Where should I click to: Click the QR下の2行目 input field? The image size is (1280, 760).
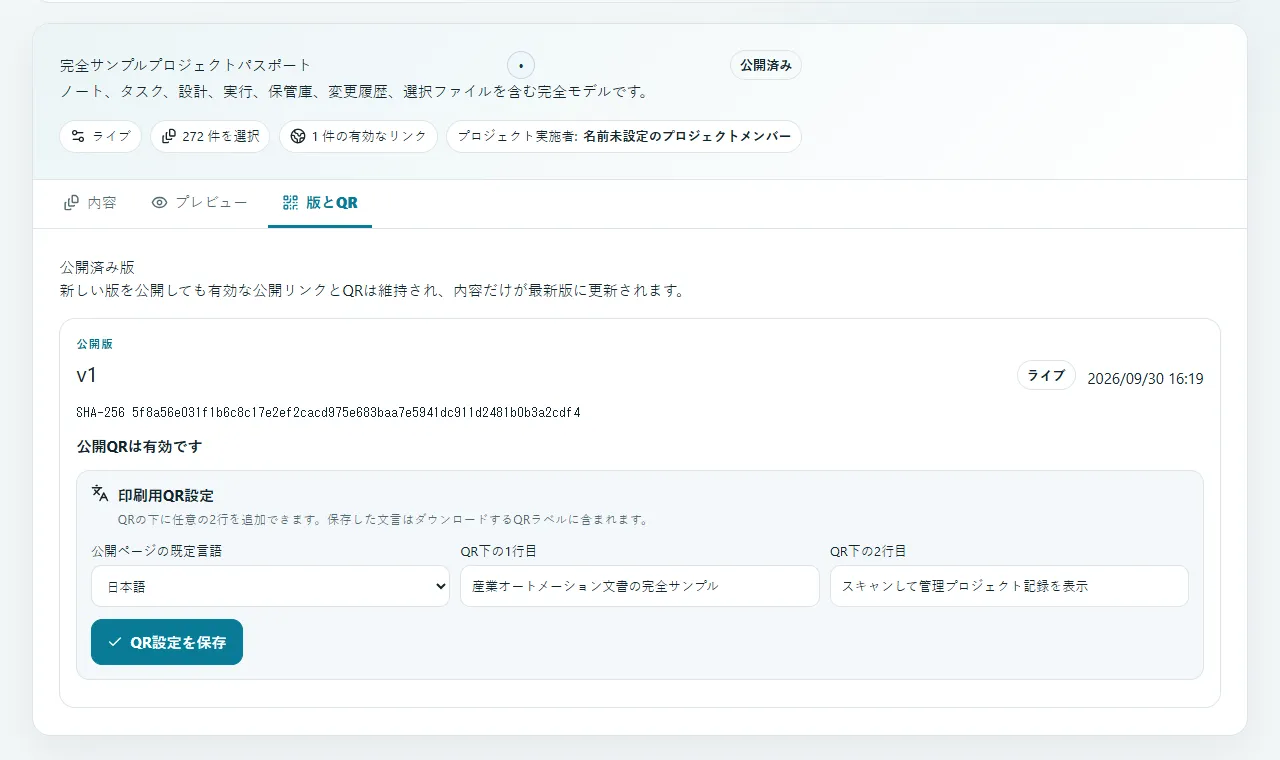[x=1009, y=586]
